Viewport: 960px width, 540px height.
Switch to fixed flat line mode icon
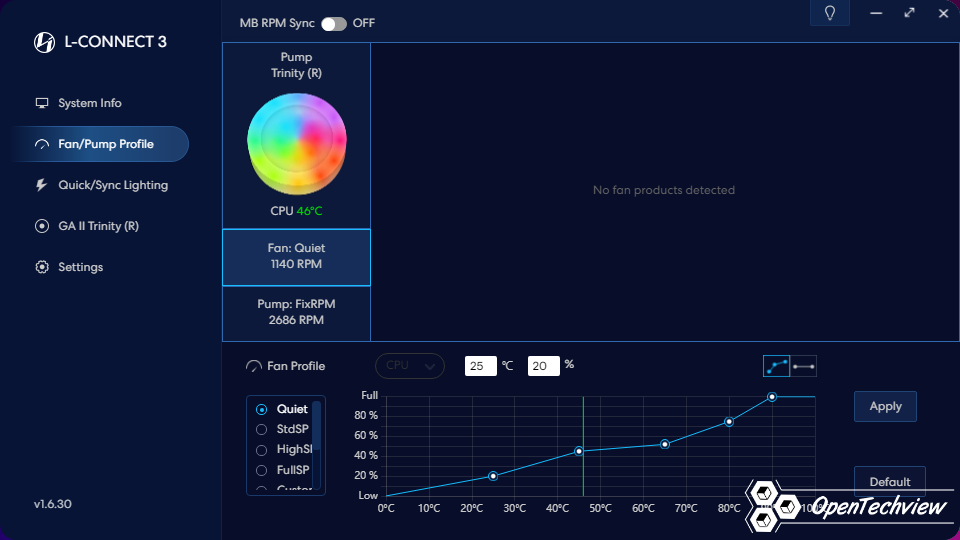(803, 366)
